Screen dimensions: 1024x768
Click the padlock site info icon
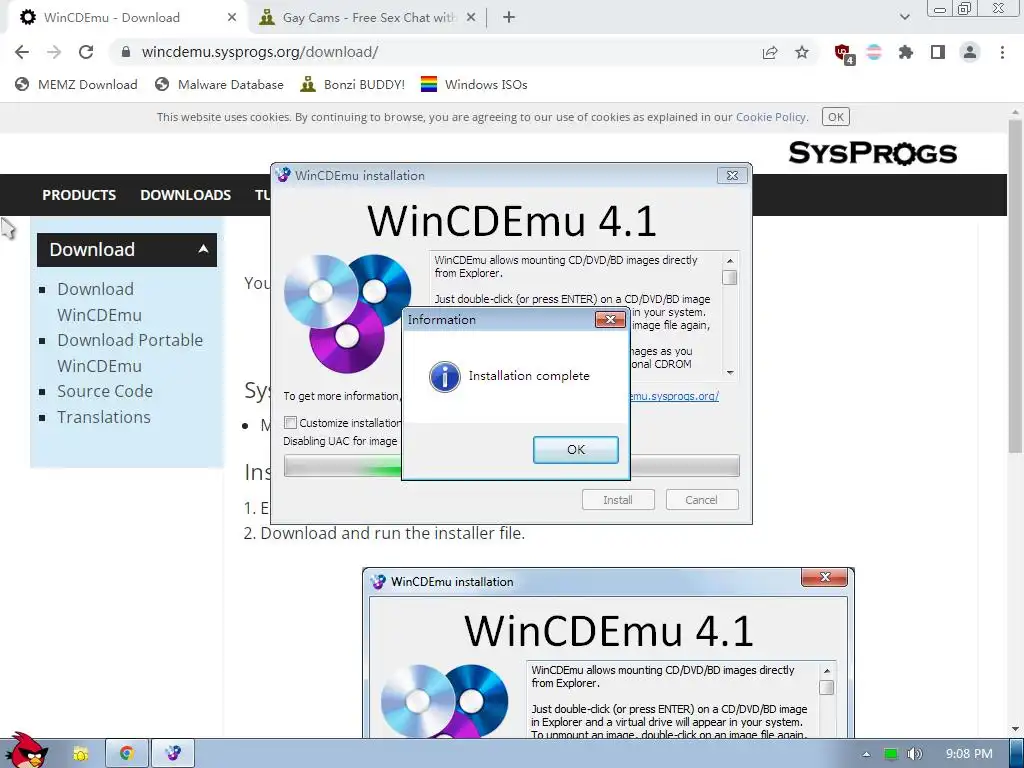[x=126, y=52]
